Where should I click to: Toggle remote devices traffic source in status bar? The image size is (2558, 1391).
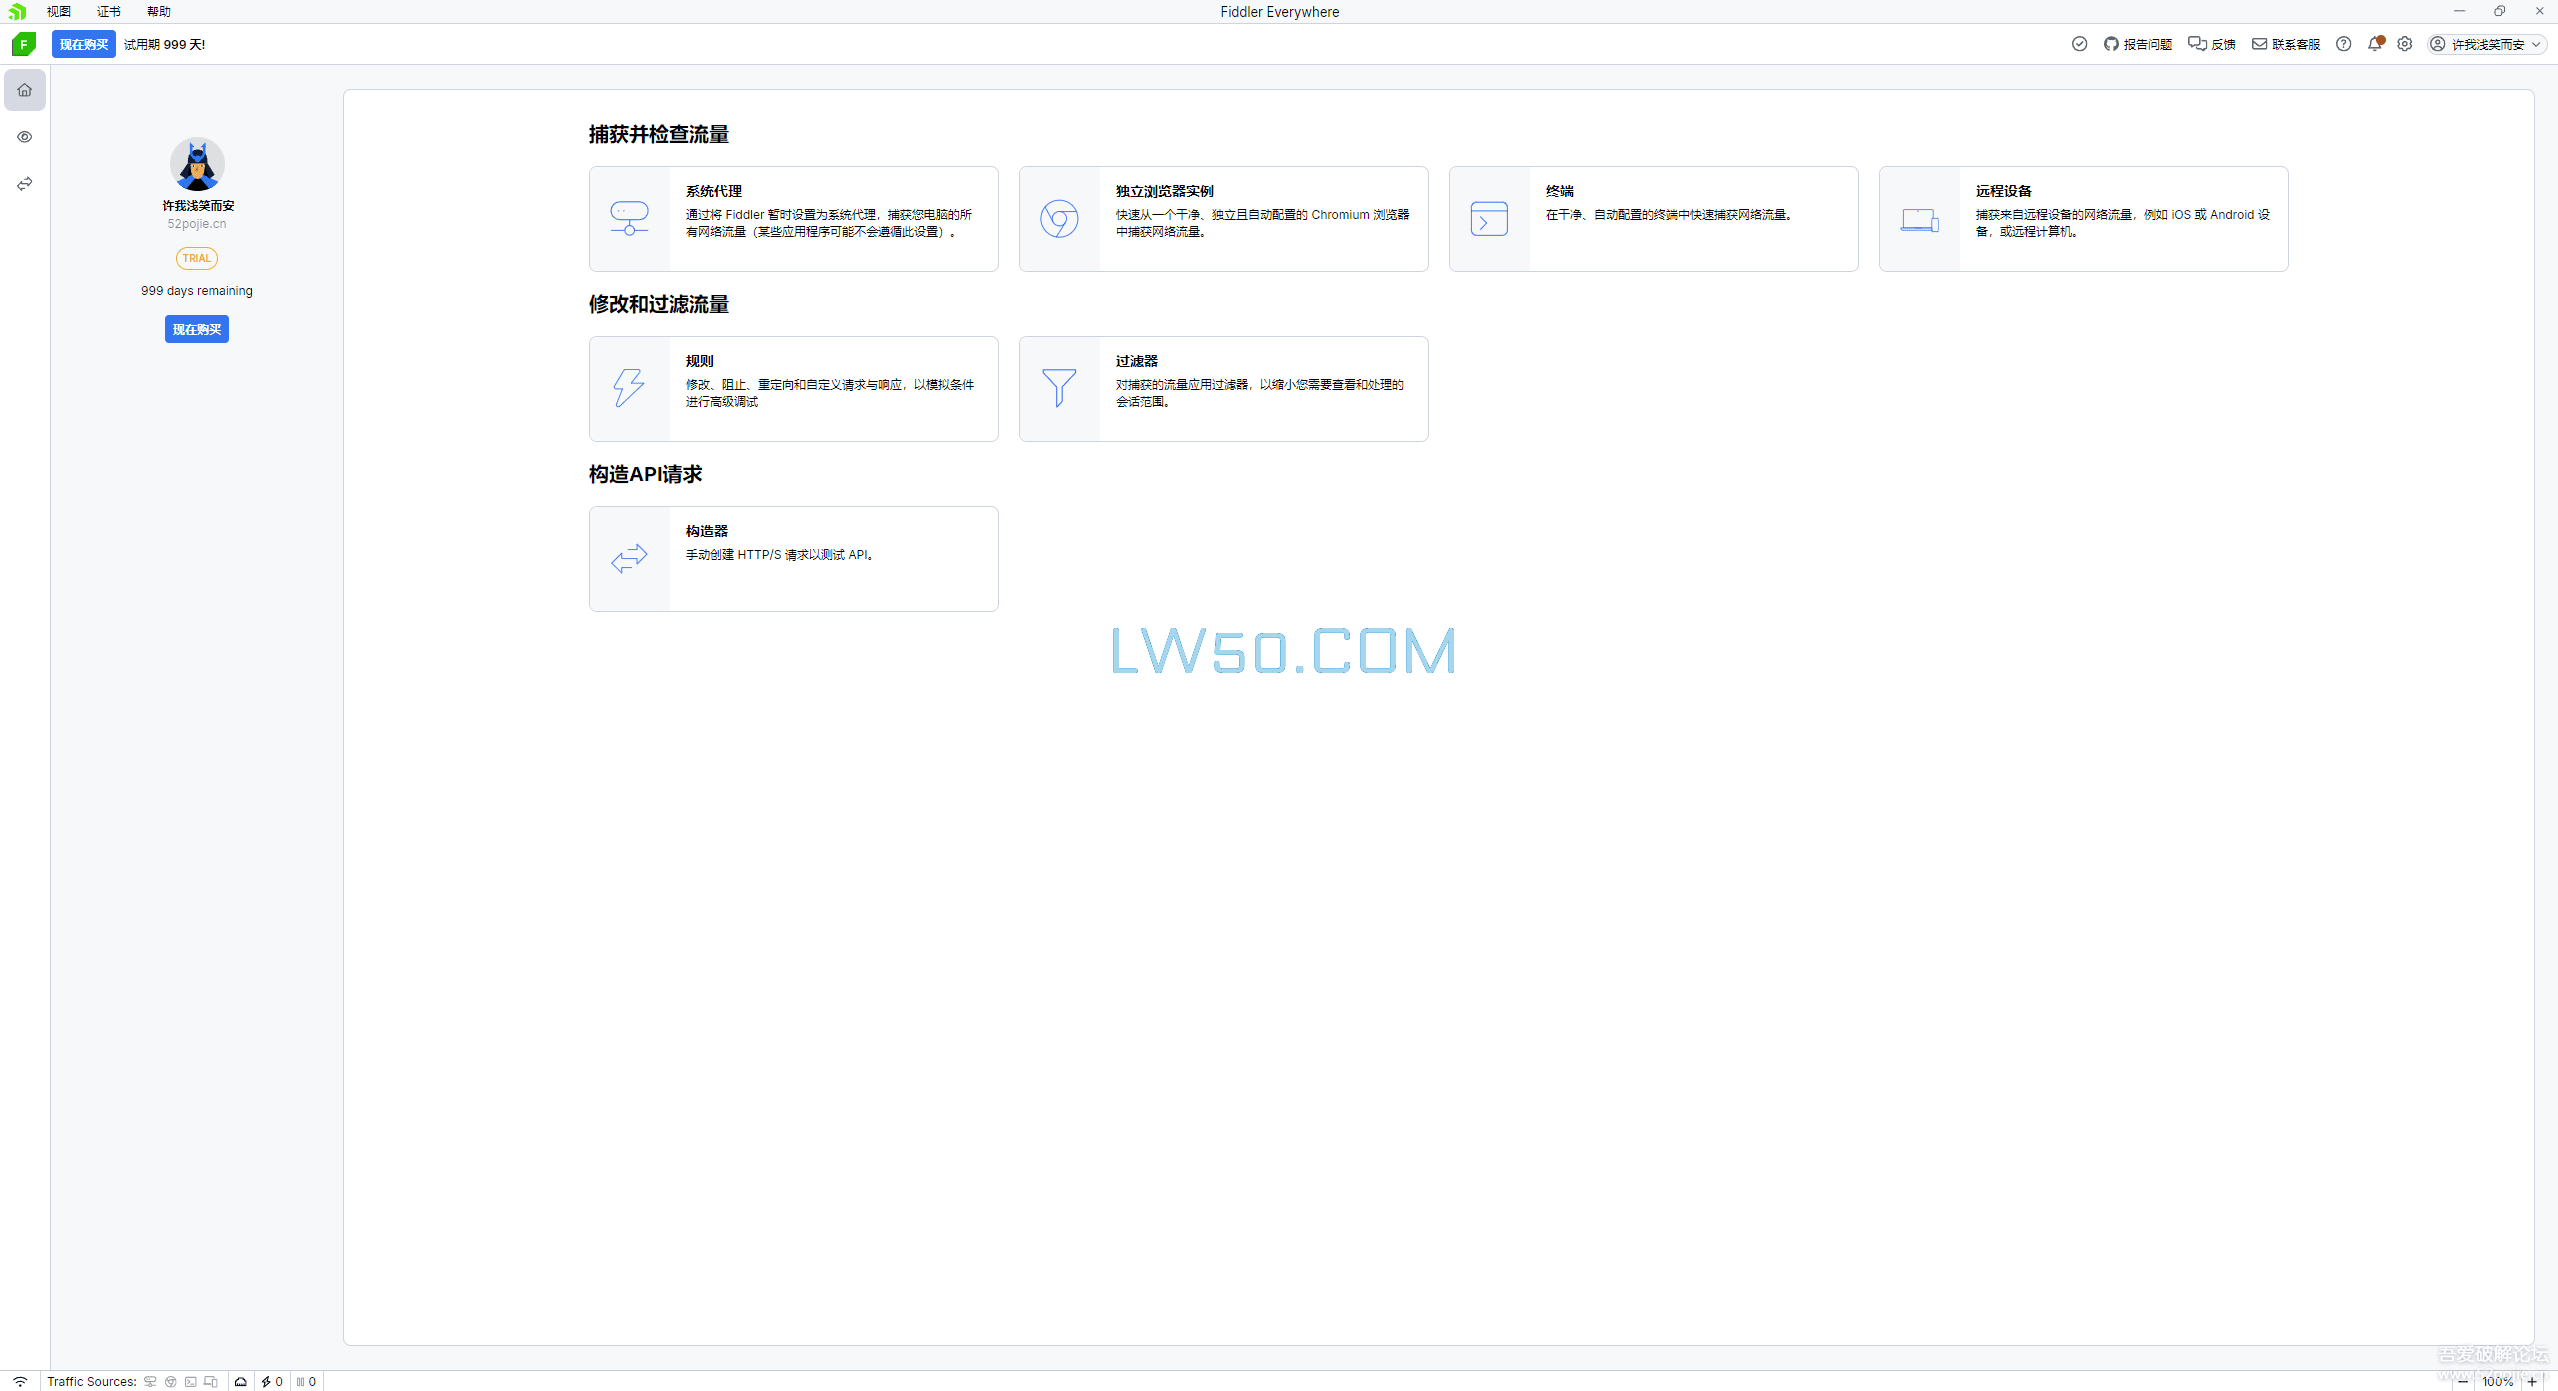coord(211,1381)
